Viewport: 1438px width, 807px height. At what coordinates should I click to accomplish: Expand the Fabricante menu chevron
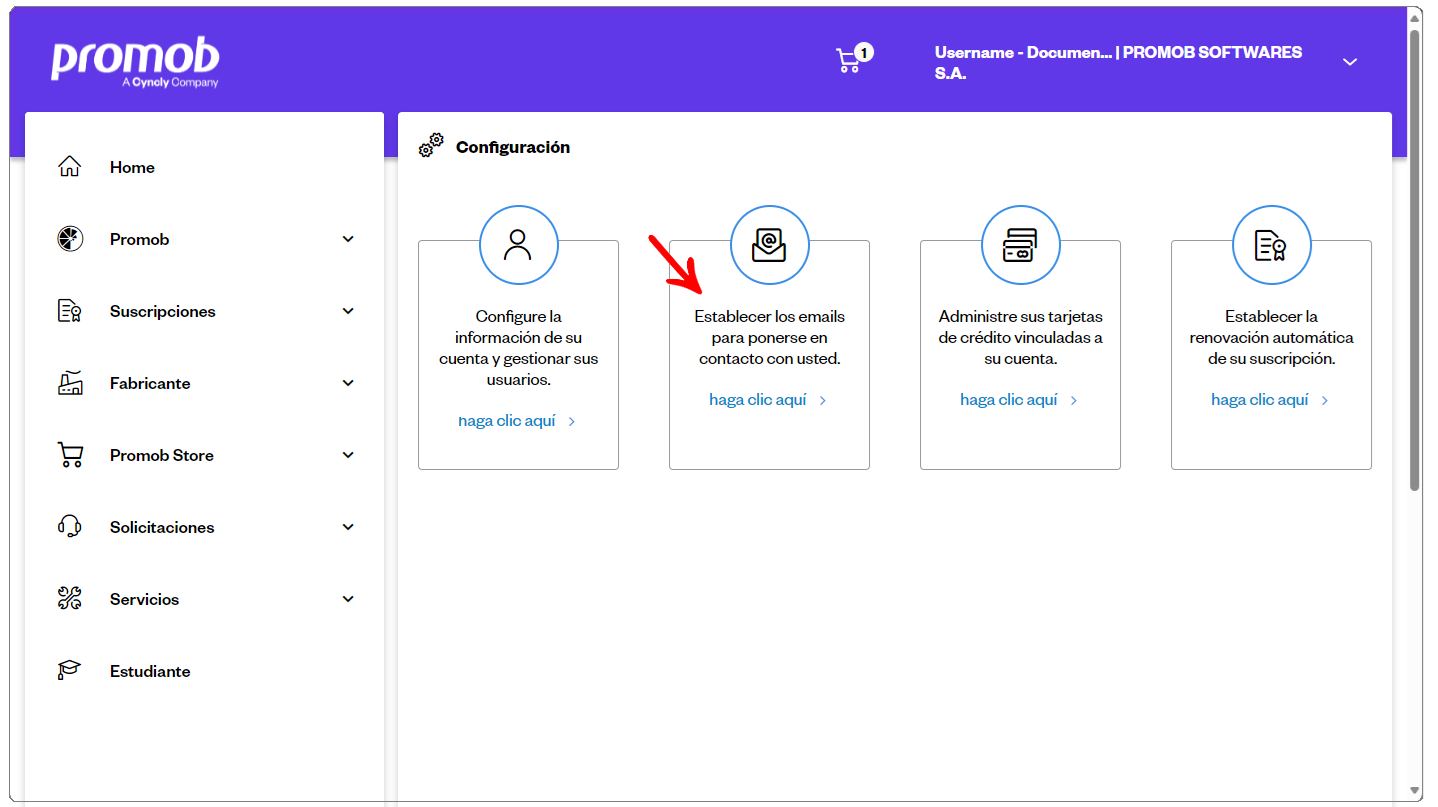(348, 383)
